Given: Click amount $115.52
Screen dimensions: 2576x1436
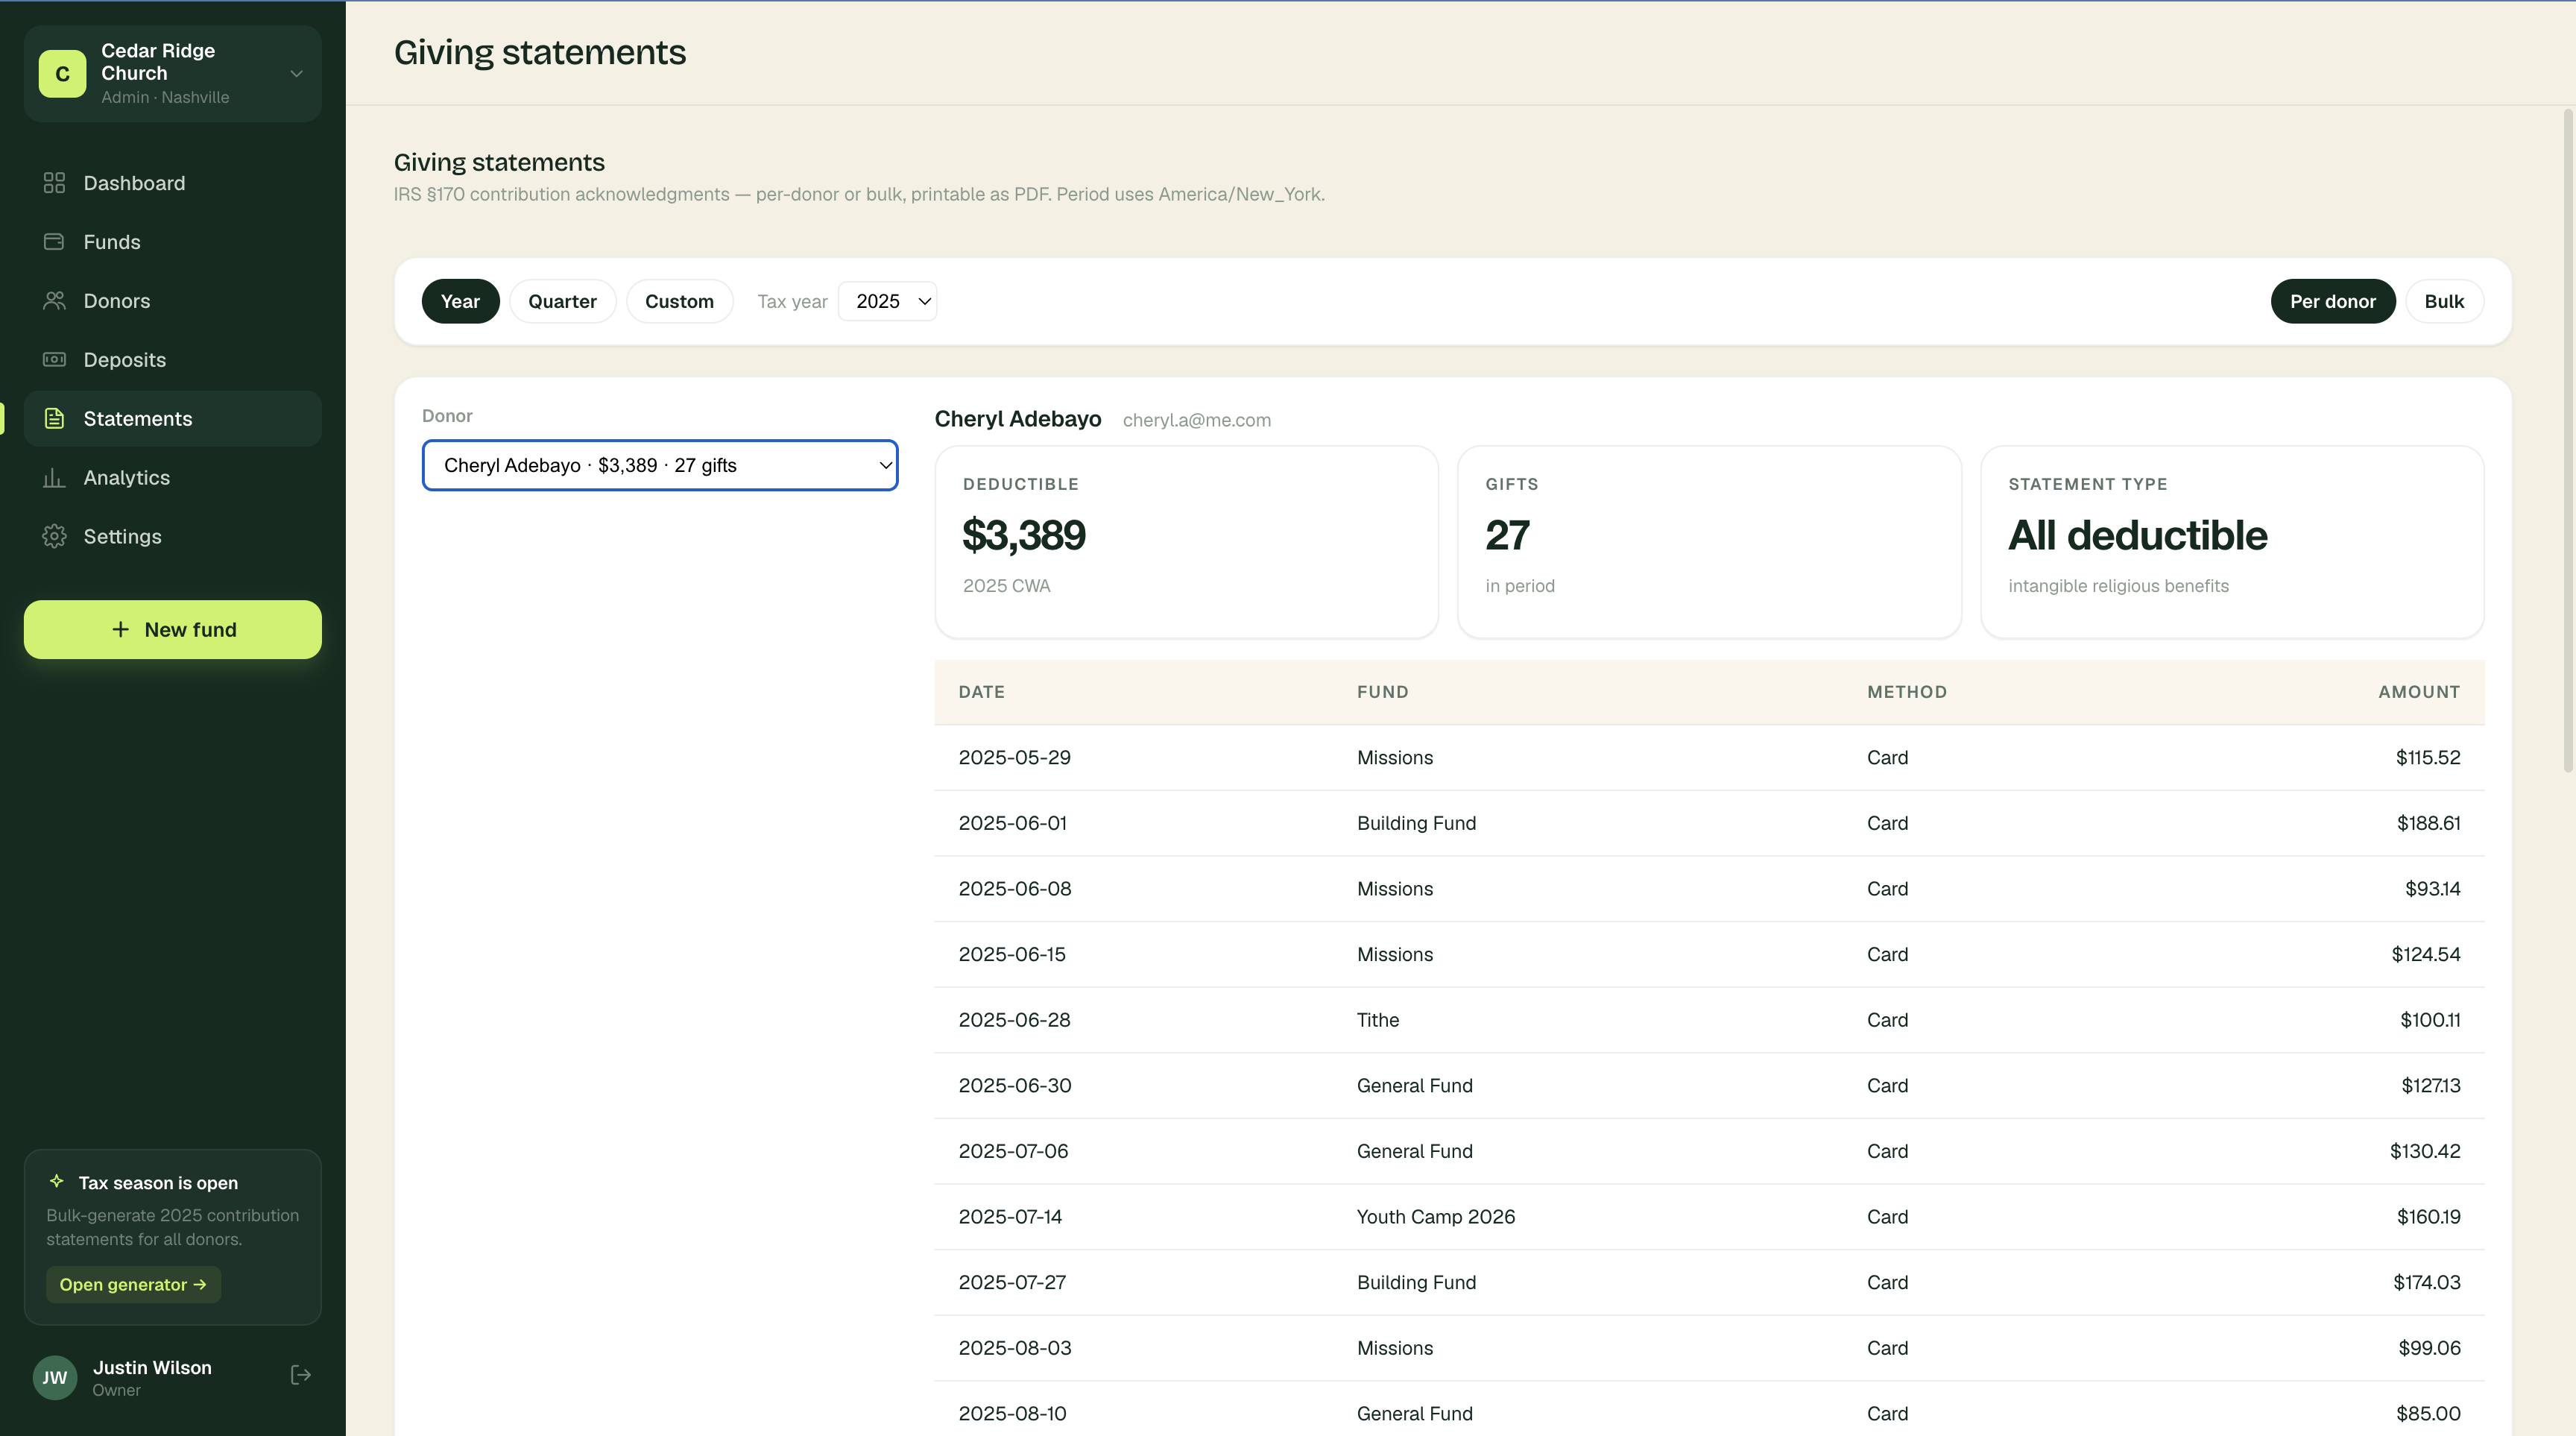Looking at the screenshot, I should click(2427, 757).
